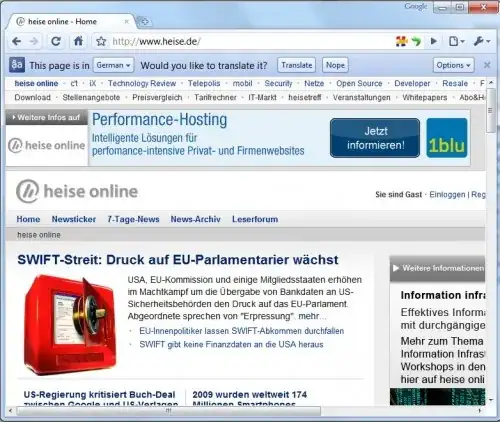Screen dimensions: 500x422
Task: Click the vertical scrollbar thumb
Action: point(491,111)
